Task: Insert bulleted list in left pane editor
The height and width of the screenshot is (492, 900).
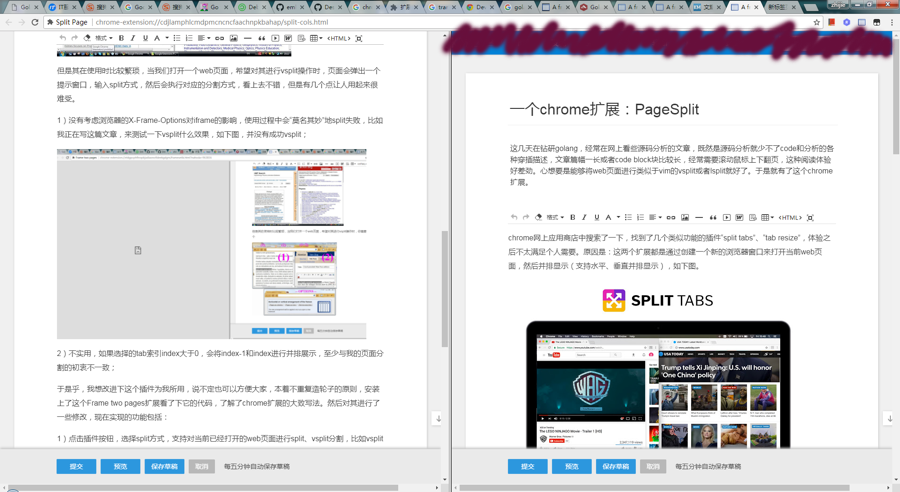Action: [x=177, y=38]
